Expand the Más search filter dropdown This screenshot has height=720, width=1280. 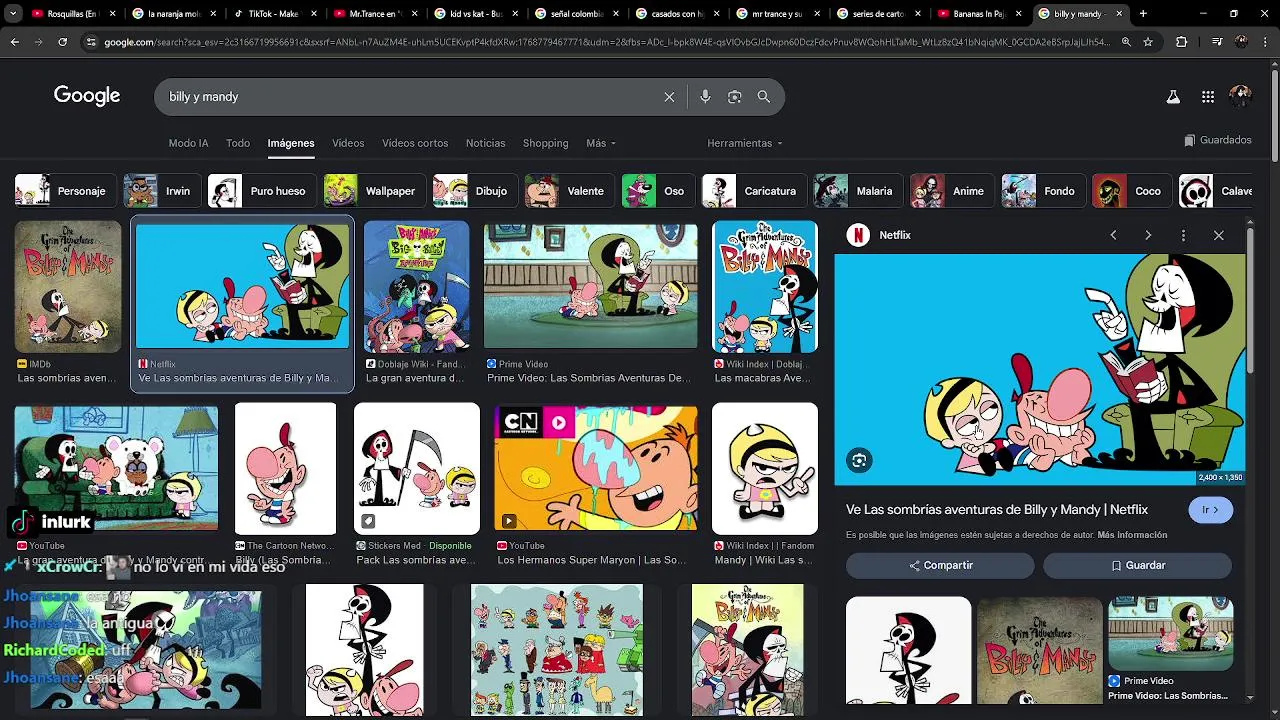(x=601, y=143)
